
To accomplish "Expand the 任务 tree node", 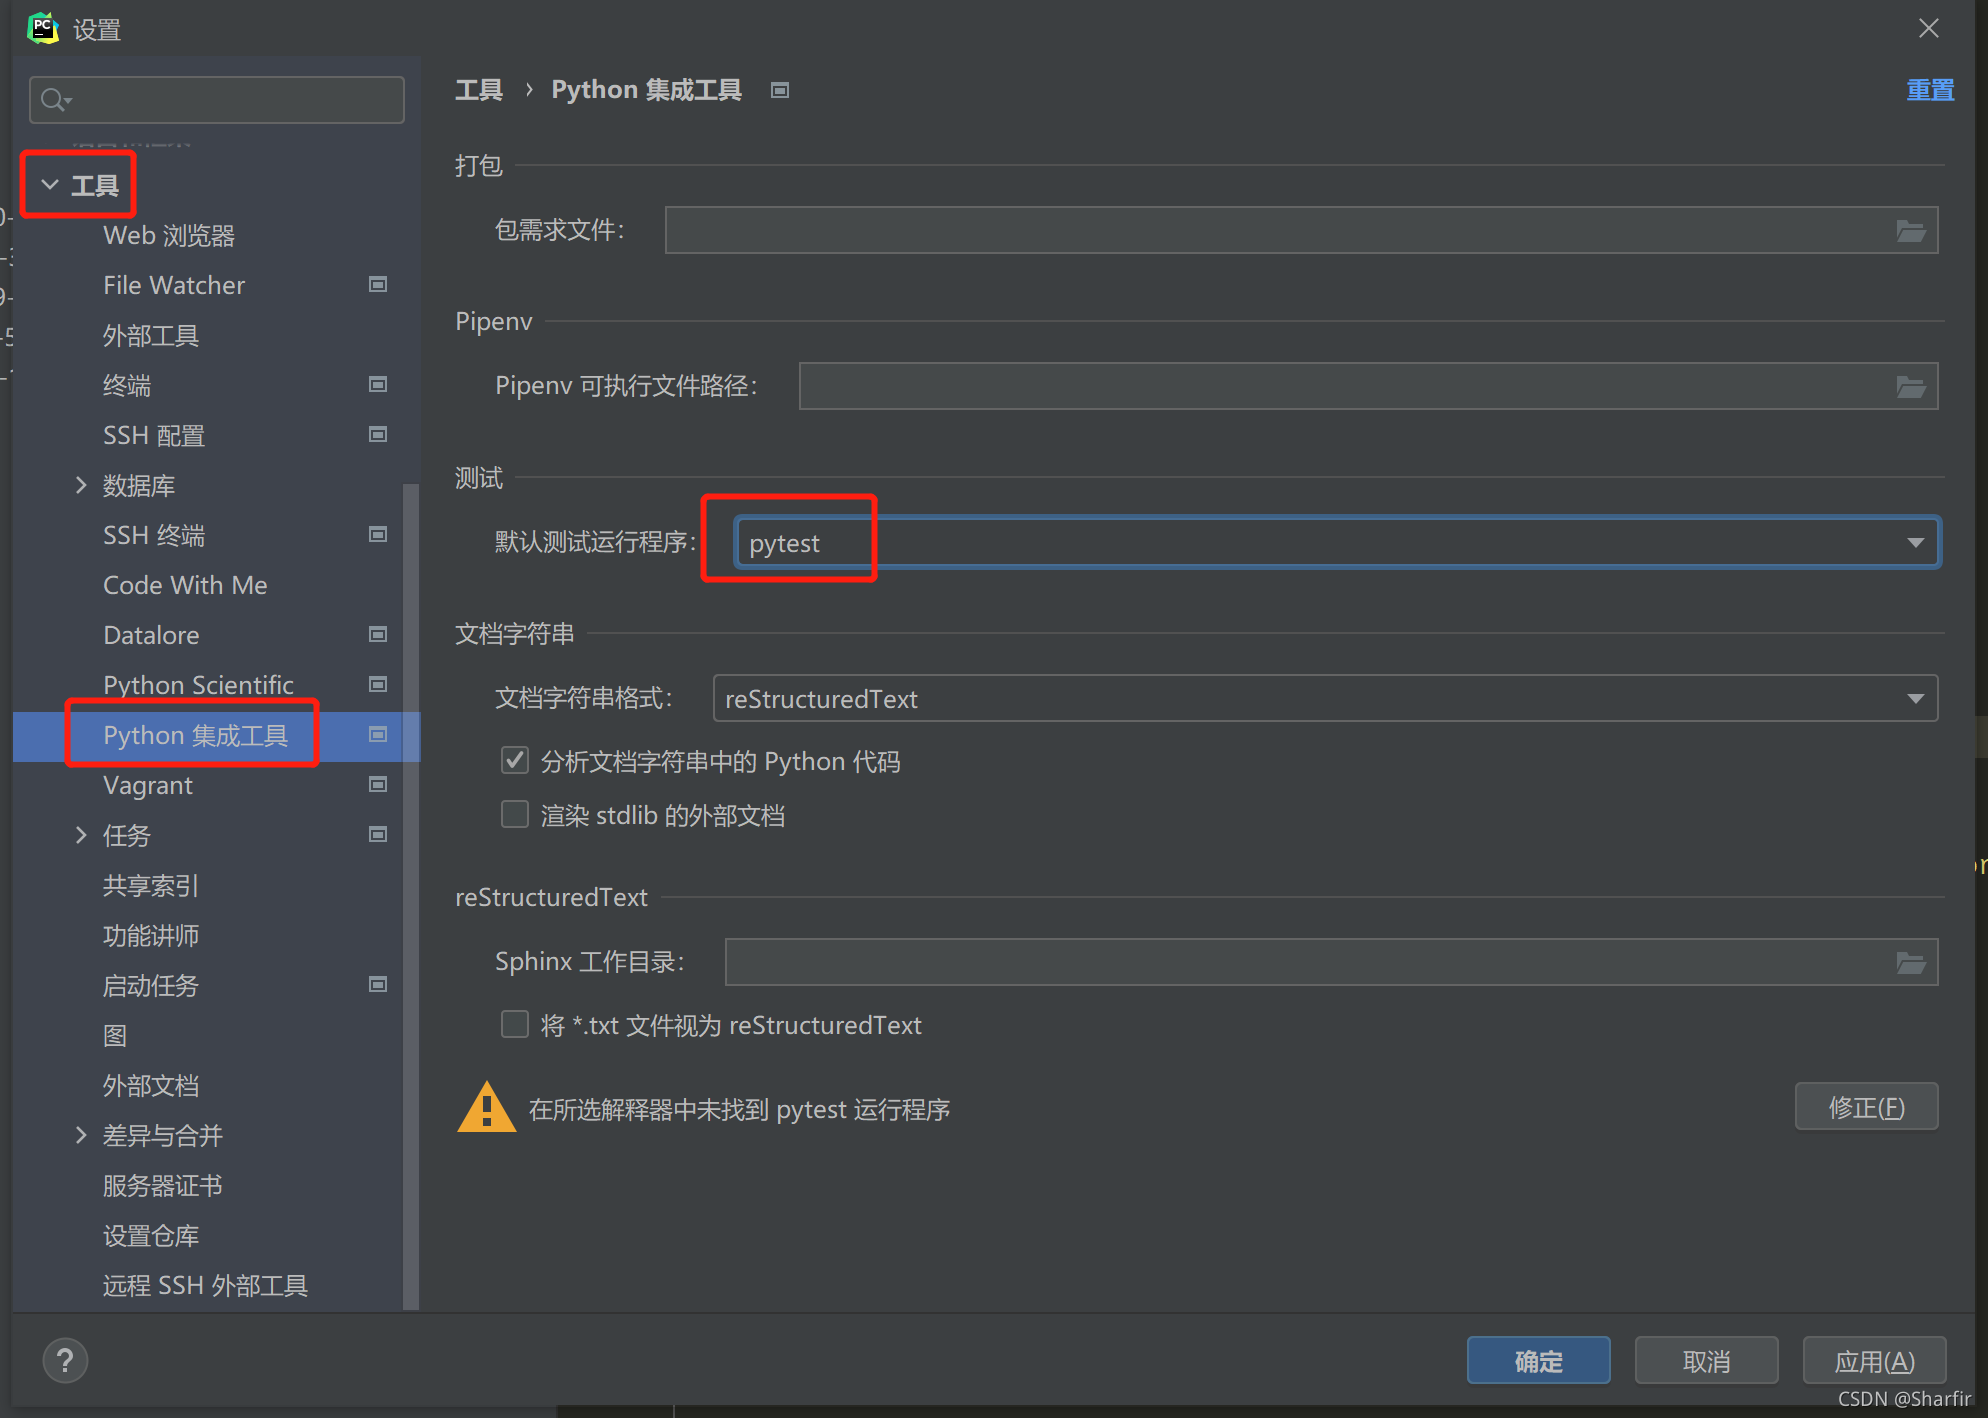I will pyautogui.click(x=82, y=835).
